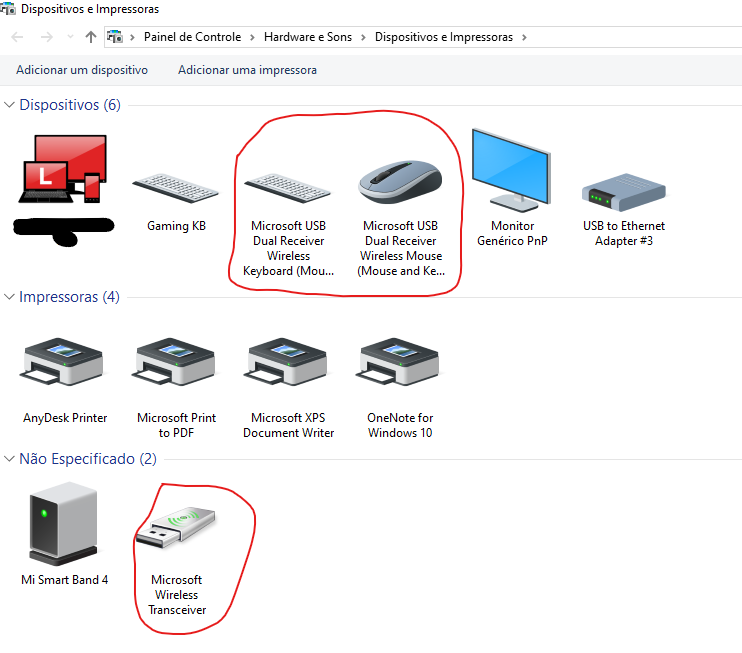Click Dispositivos e Impressoras breadcrumb
This screenshot has width=742, height=653.
click(444, 37)
